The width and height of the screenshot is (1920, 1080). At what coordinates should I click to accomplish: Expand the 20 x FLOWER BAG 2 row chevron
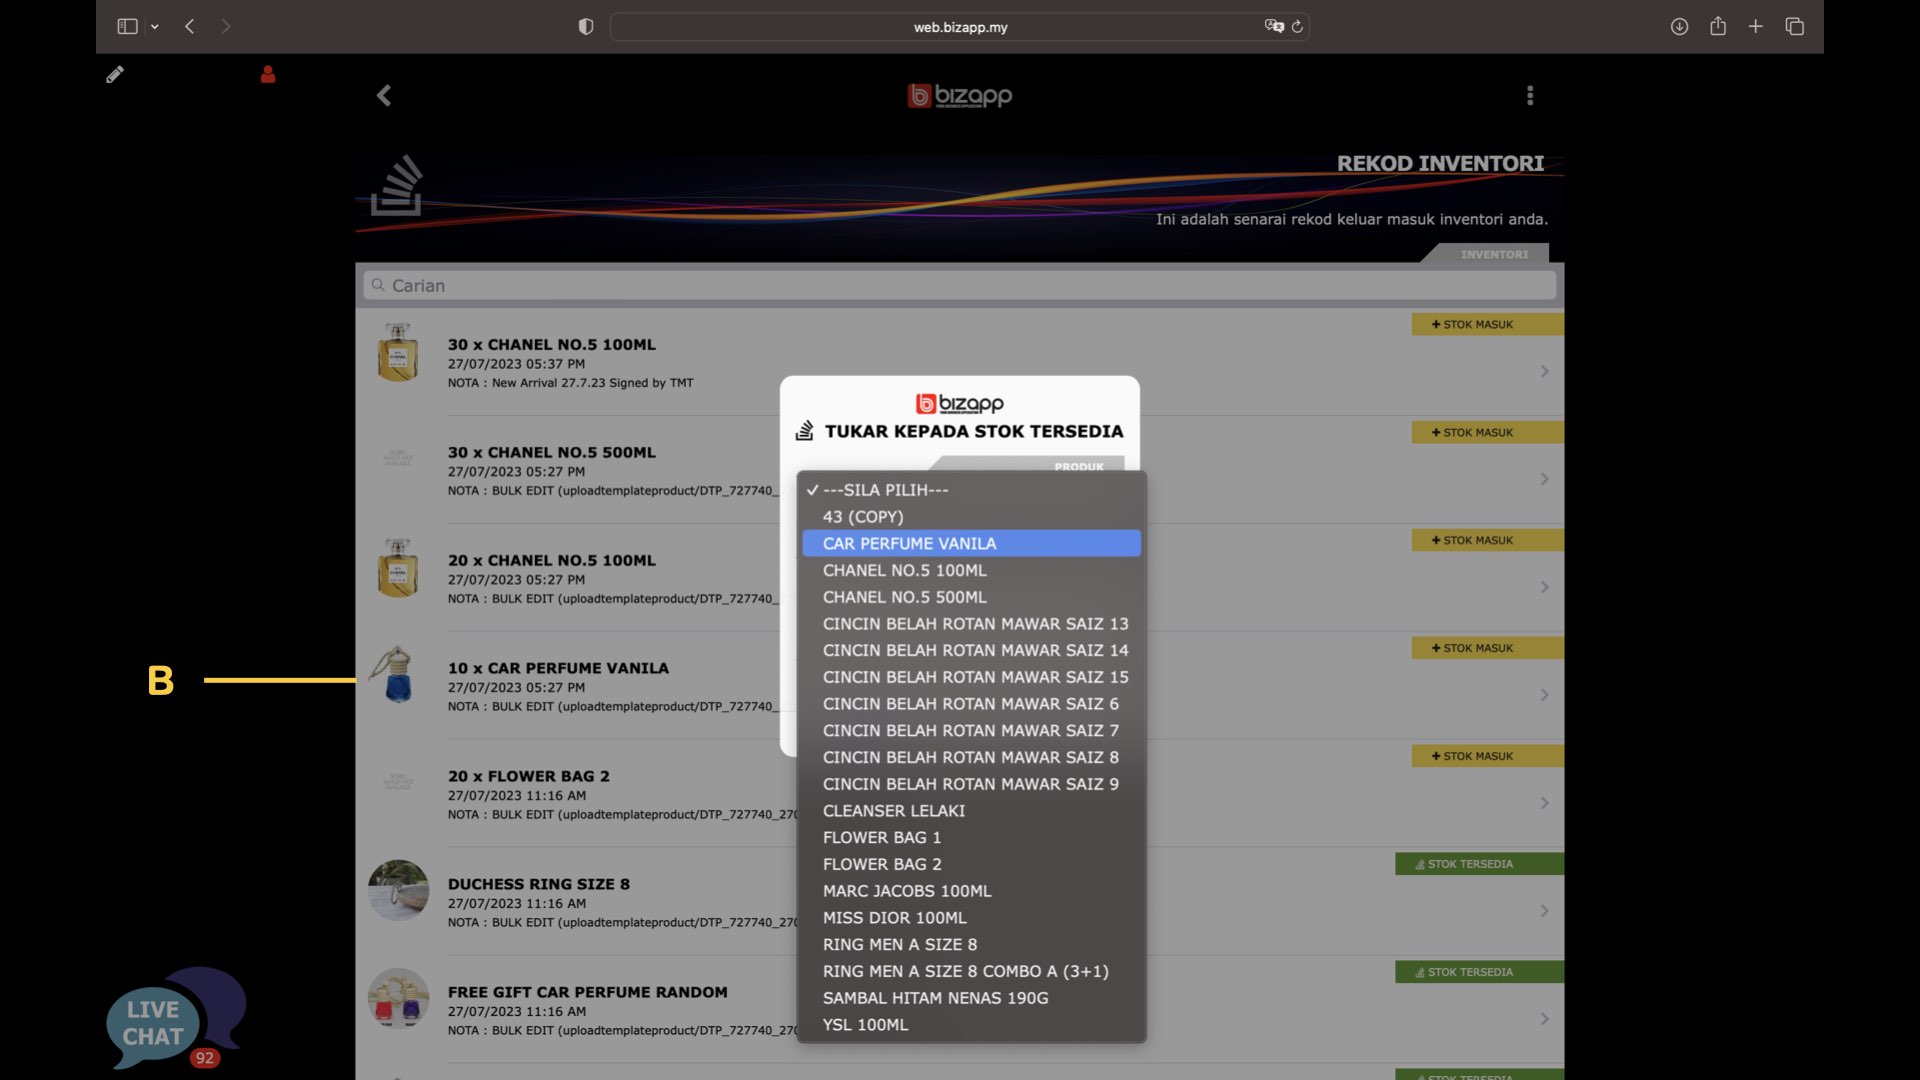click(1545, 803)
